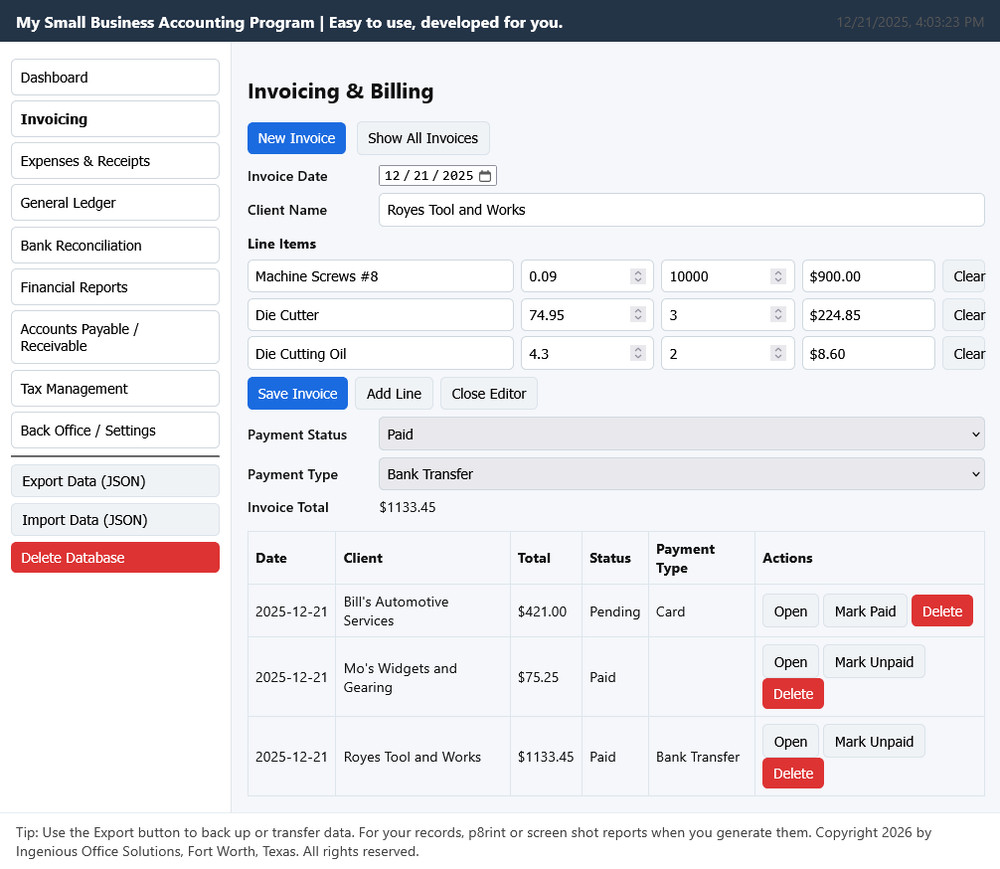Save the current invoice
1000x869 pixels.
[297, 393]
